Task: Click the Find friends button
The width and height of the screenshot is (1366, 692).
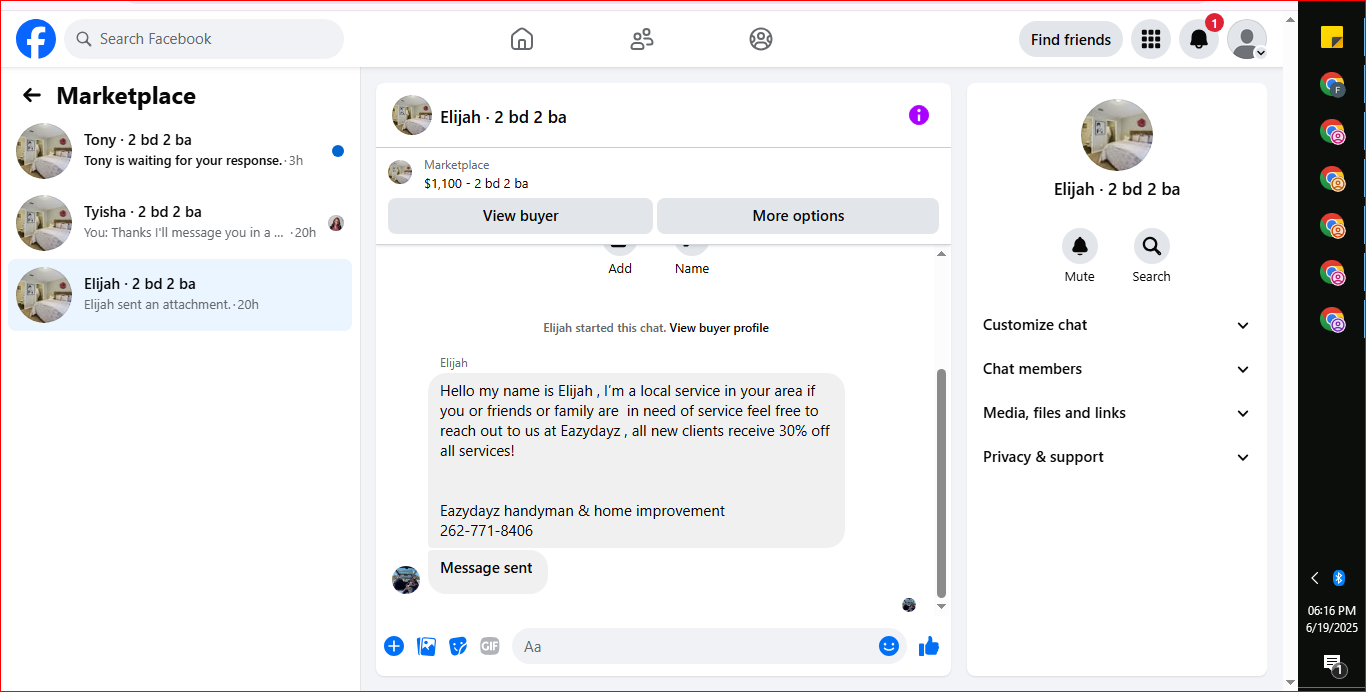Action: [x=1071, y=40]
